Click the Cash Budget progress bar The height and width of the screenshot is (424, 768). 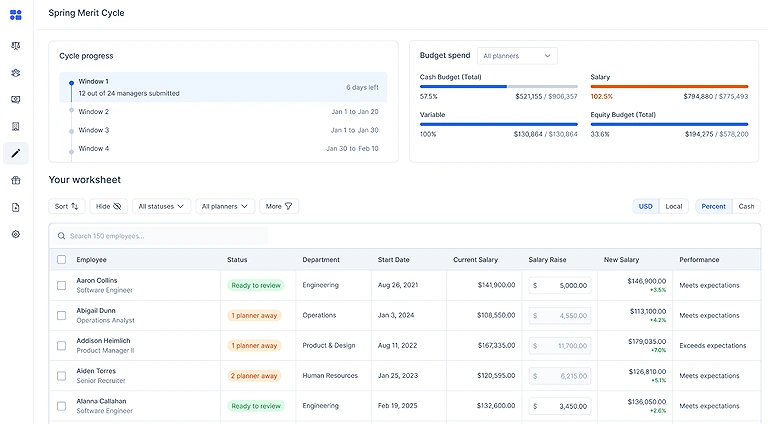click(x=499, y=87)
